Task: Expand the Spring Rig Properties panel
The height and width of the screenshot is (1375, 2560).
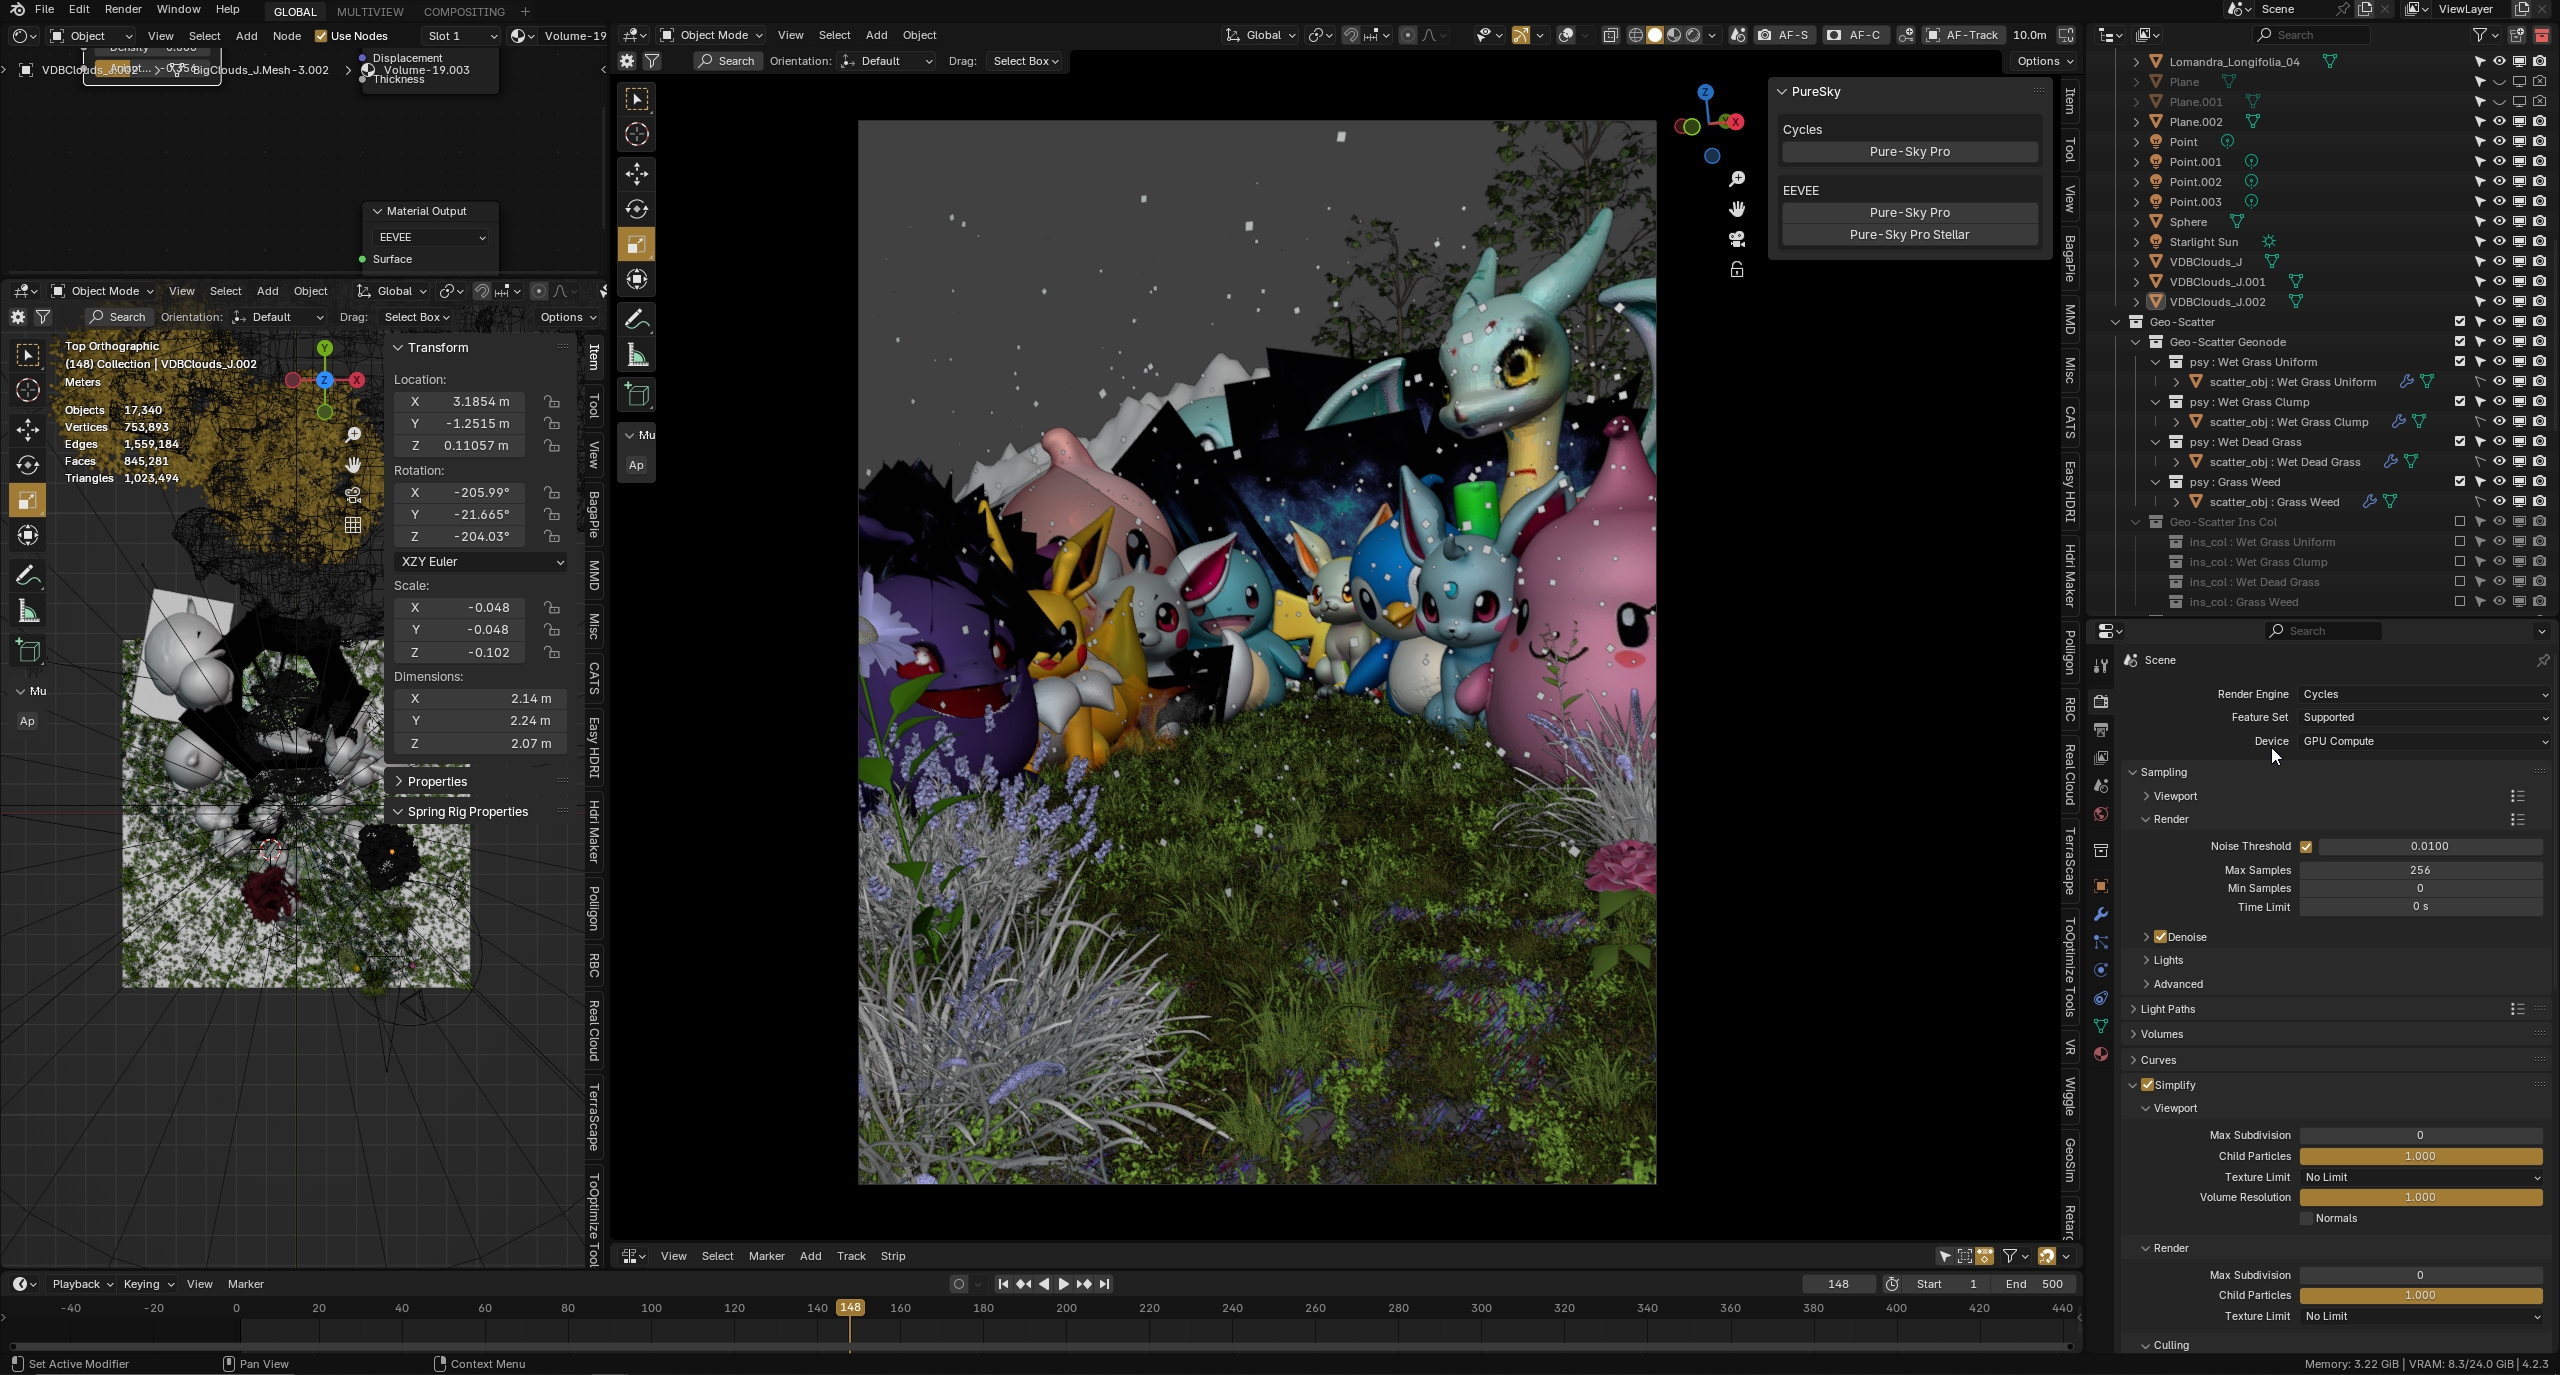Action: click(x=467, y=812)
